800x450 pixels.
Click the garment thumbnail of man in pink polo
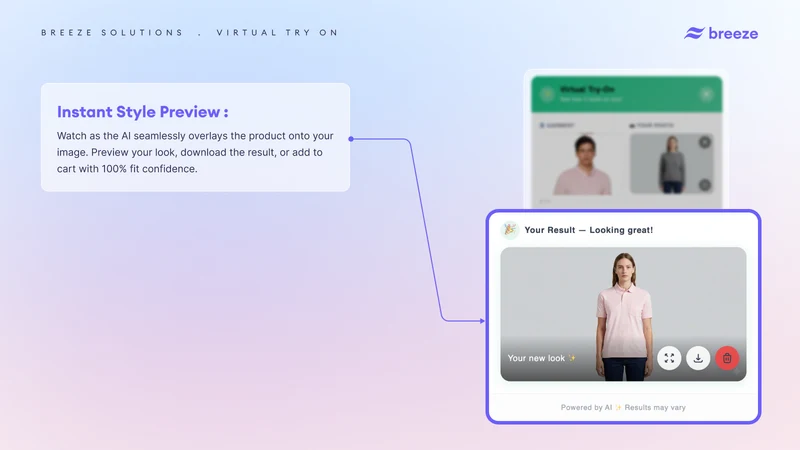tap(583, 164)
